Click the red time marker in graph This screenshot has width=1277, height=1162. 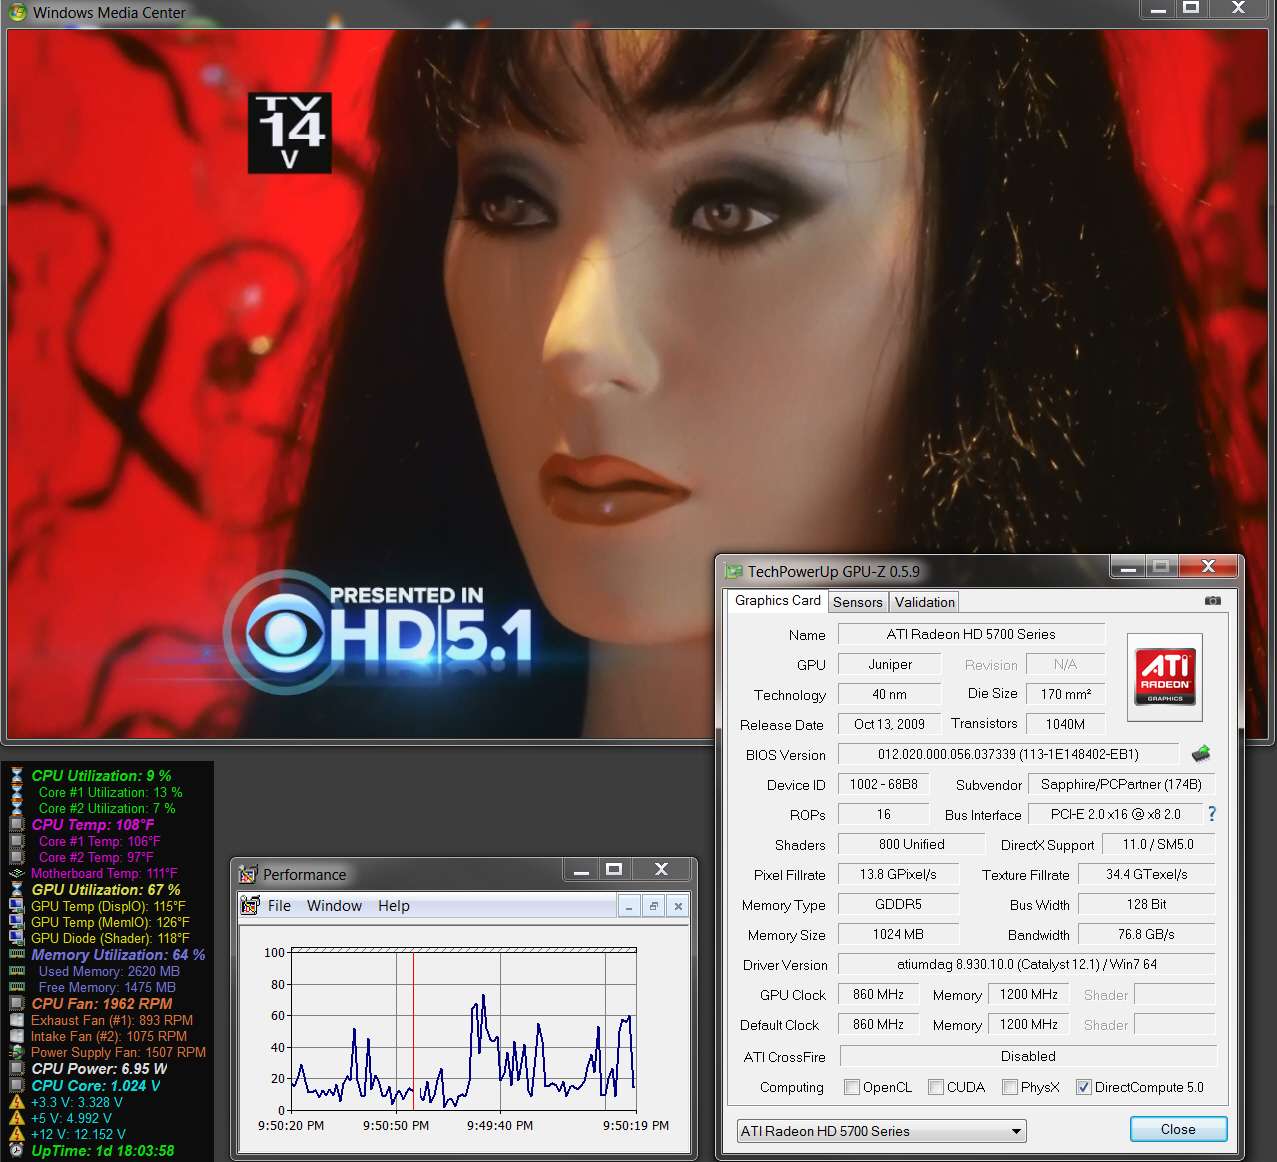(413, 1030)
